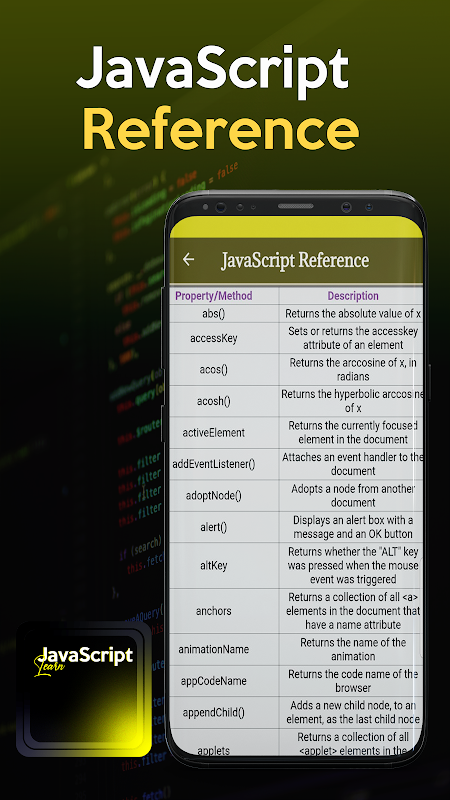
Task: Tap the alert() method row
Action: pyautogui.click(x=213, y=527)
